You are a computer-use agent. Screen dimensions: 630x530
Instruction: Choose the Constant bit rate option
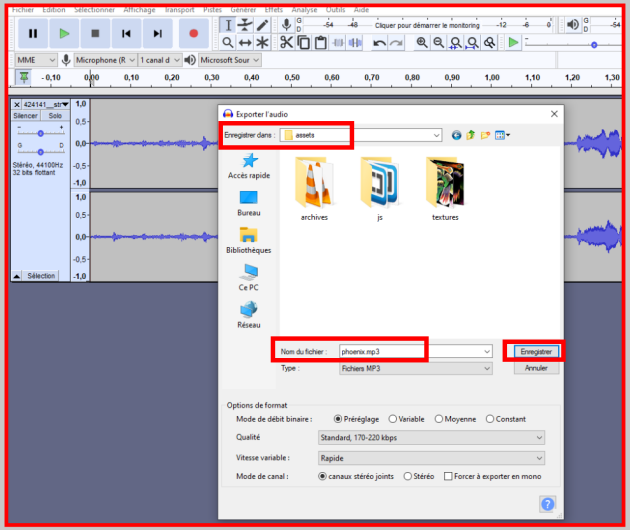tap(490, 419)
